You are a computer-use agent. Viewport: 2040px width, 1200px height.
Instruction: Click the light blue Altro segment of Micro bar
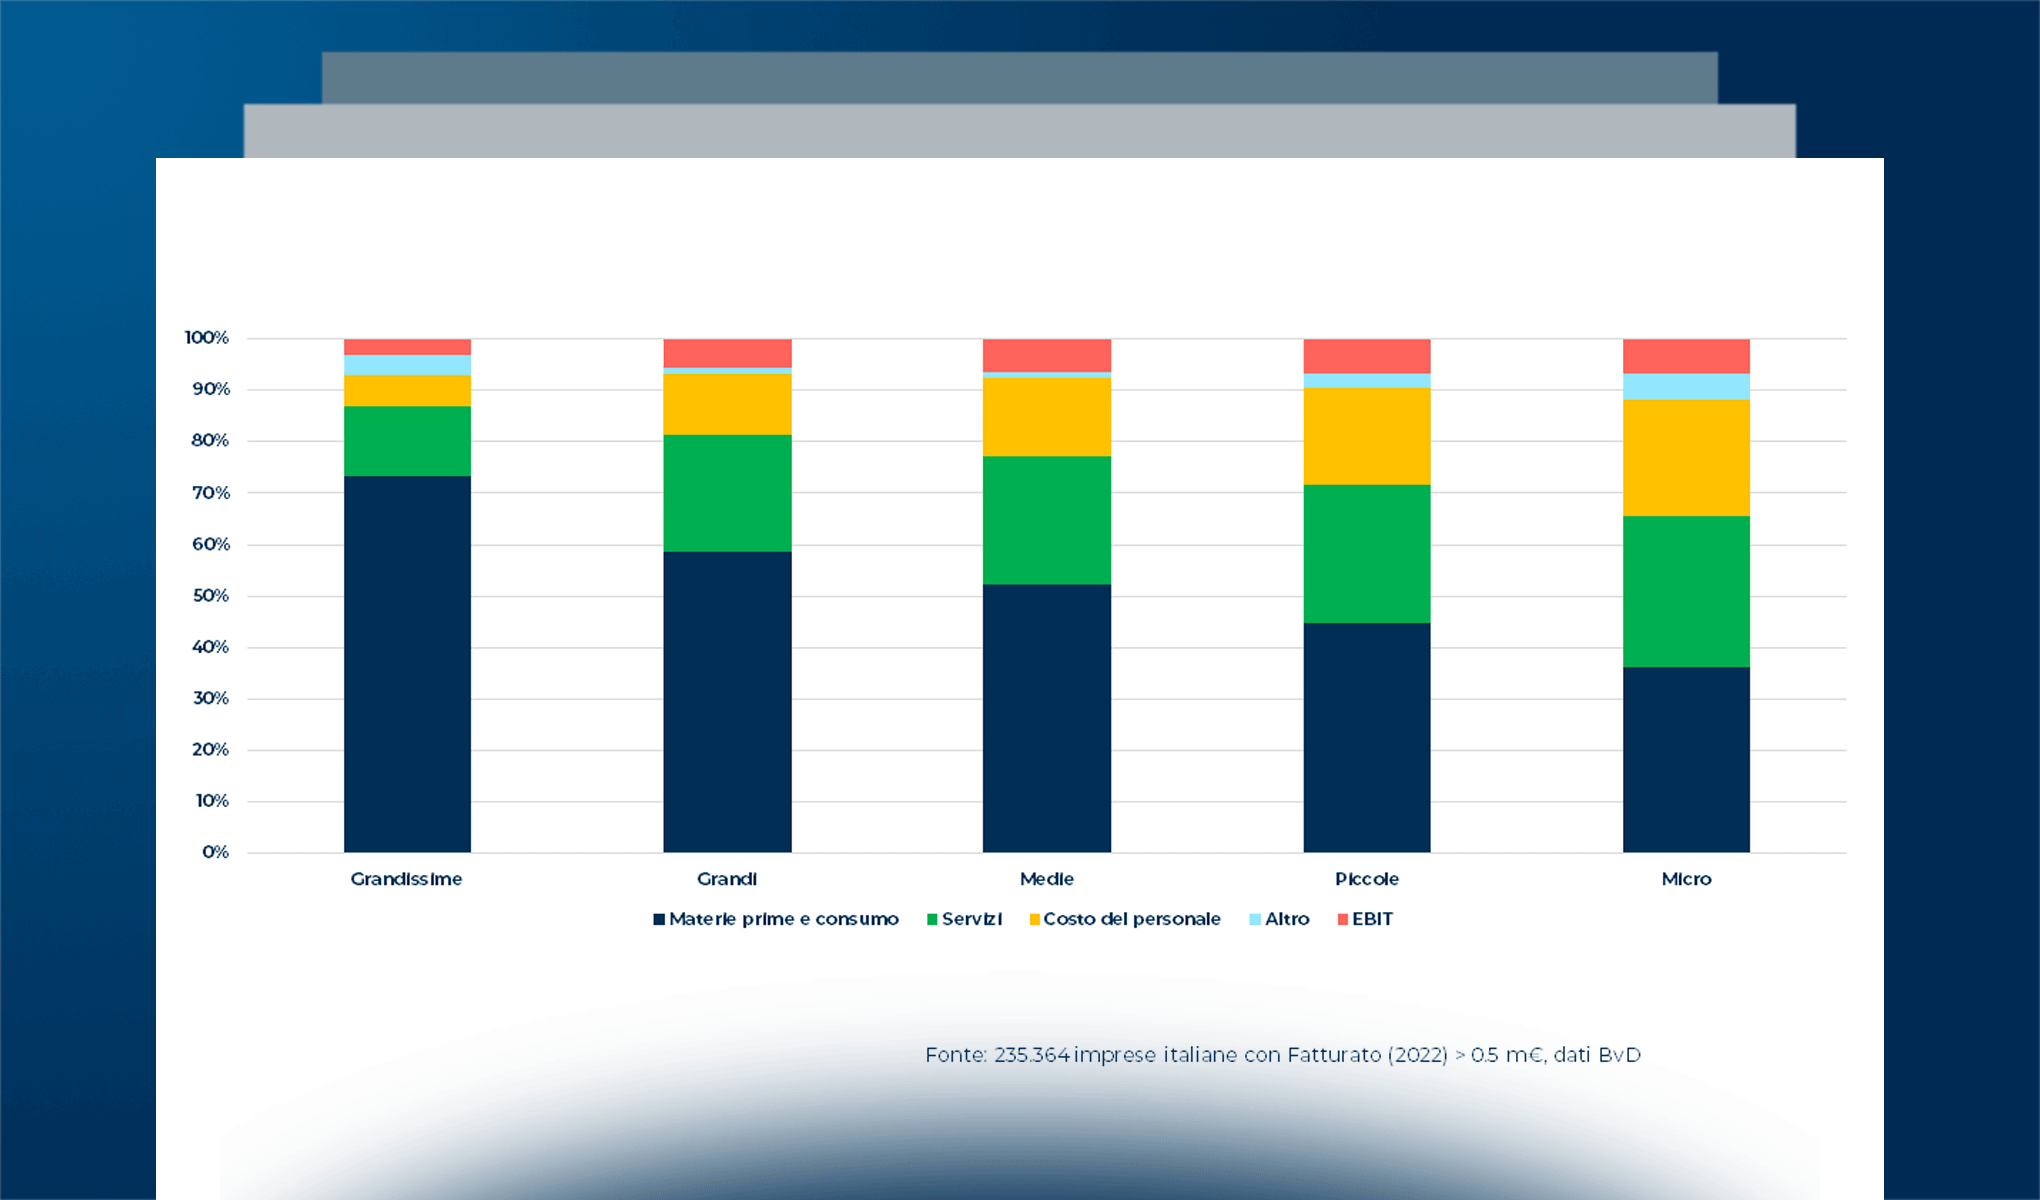click(x=1686, y=386)
